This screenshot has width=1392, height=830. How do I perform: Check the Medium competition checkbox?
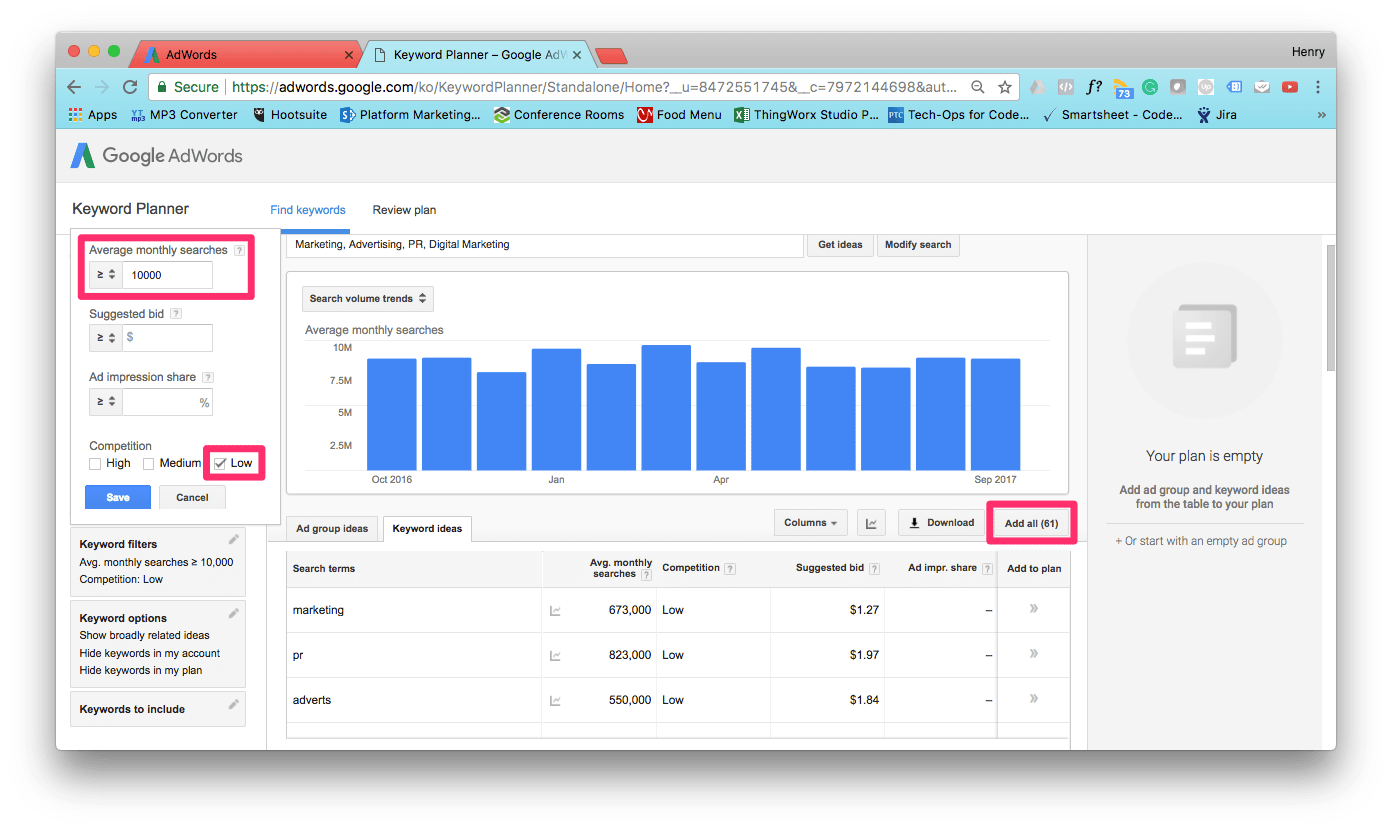149,463
